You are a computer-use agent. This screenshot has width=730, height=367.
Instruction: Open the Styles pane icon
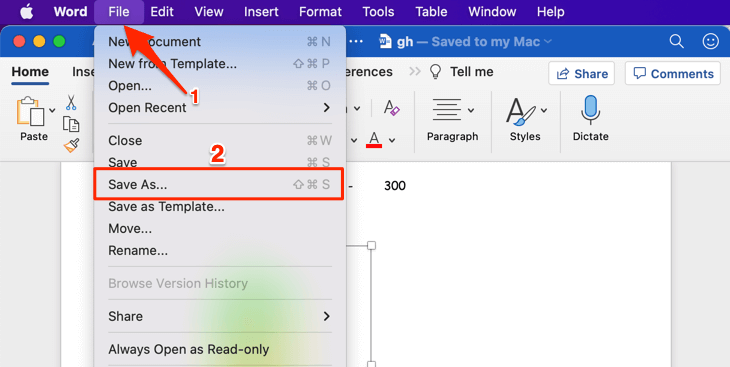pyautogui.click(x=521, y=111)
